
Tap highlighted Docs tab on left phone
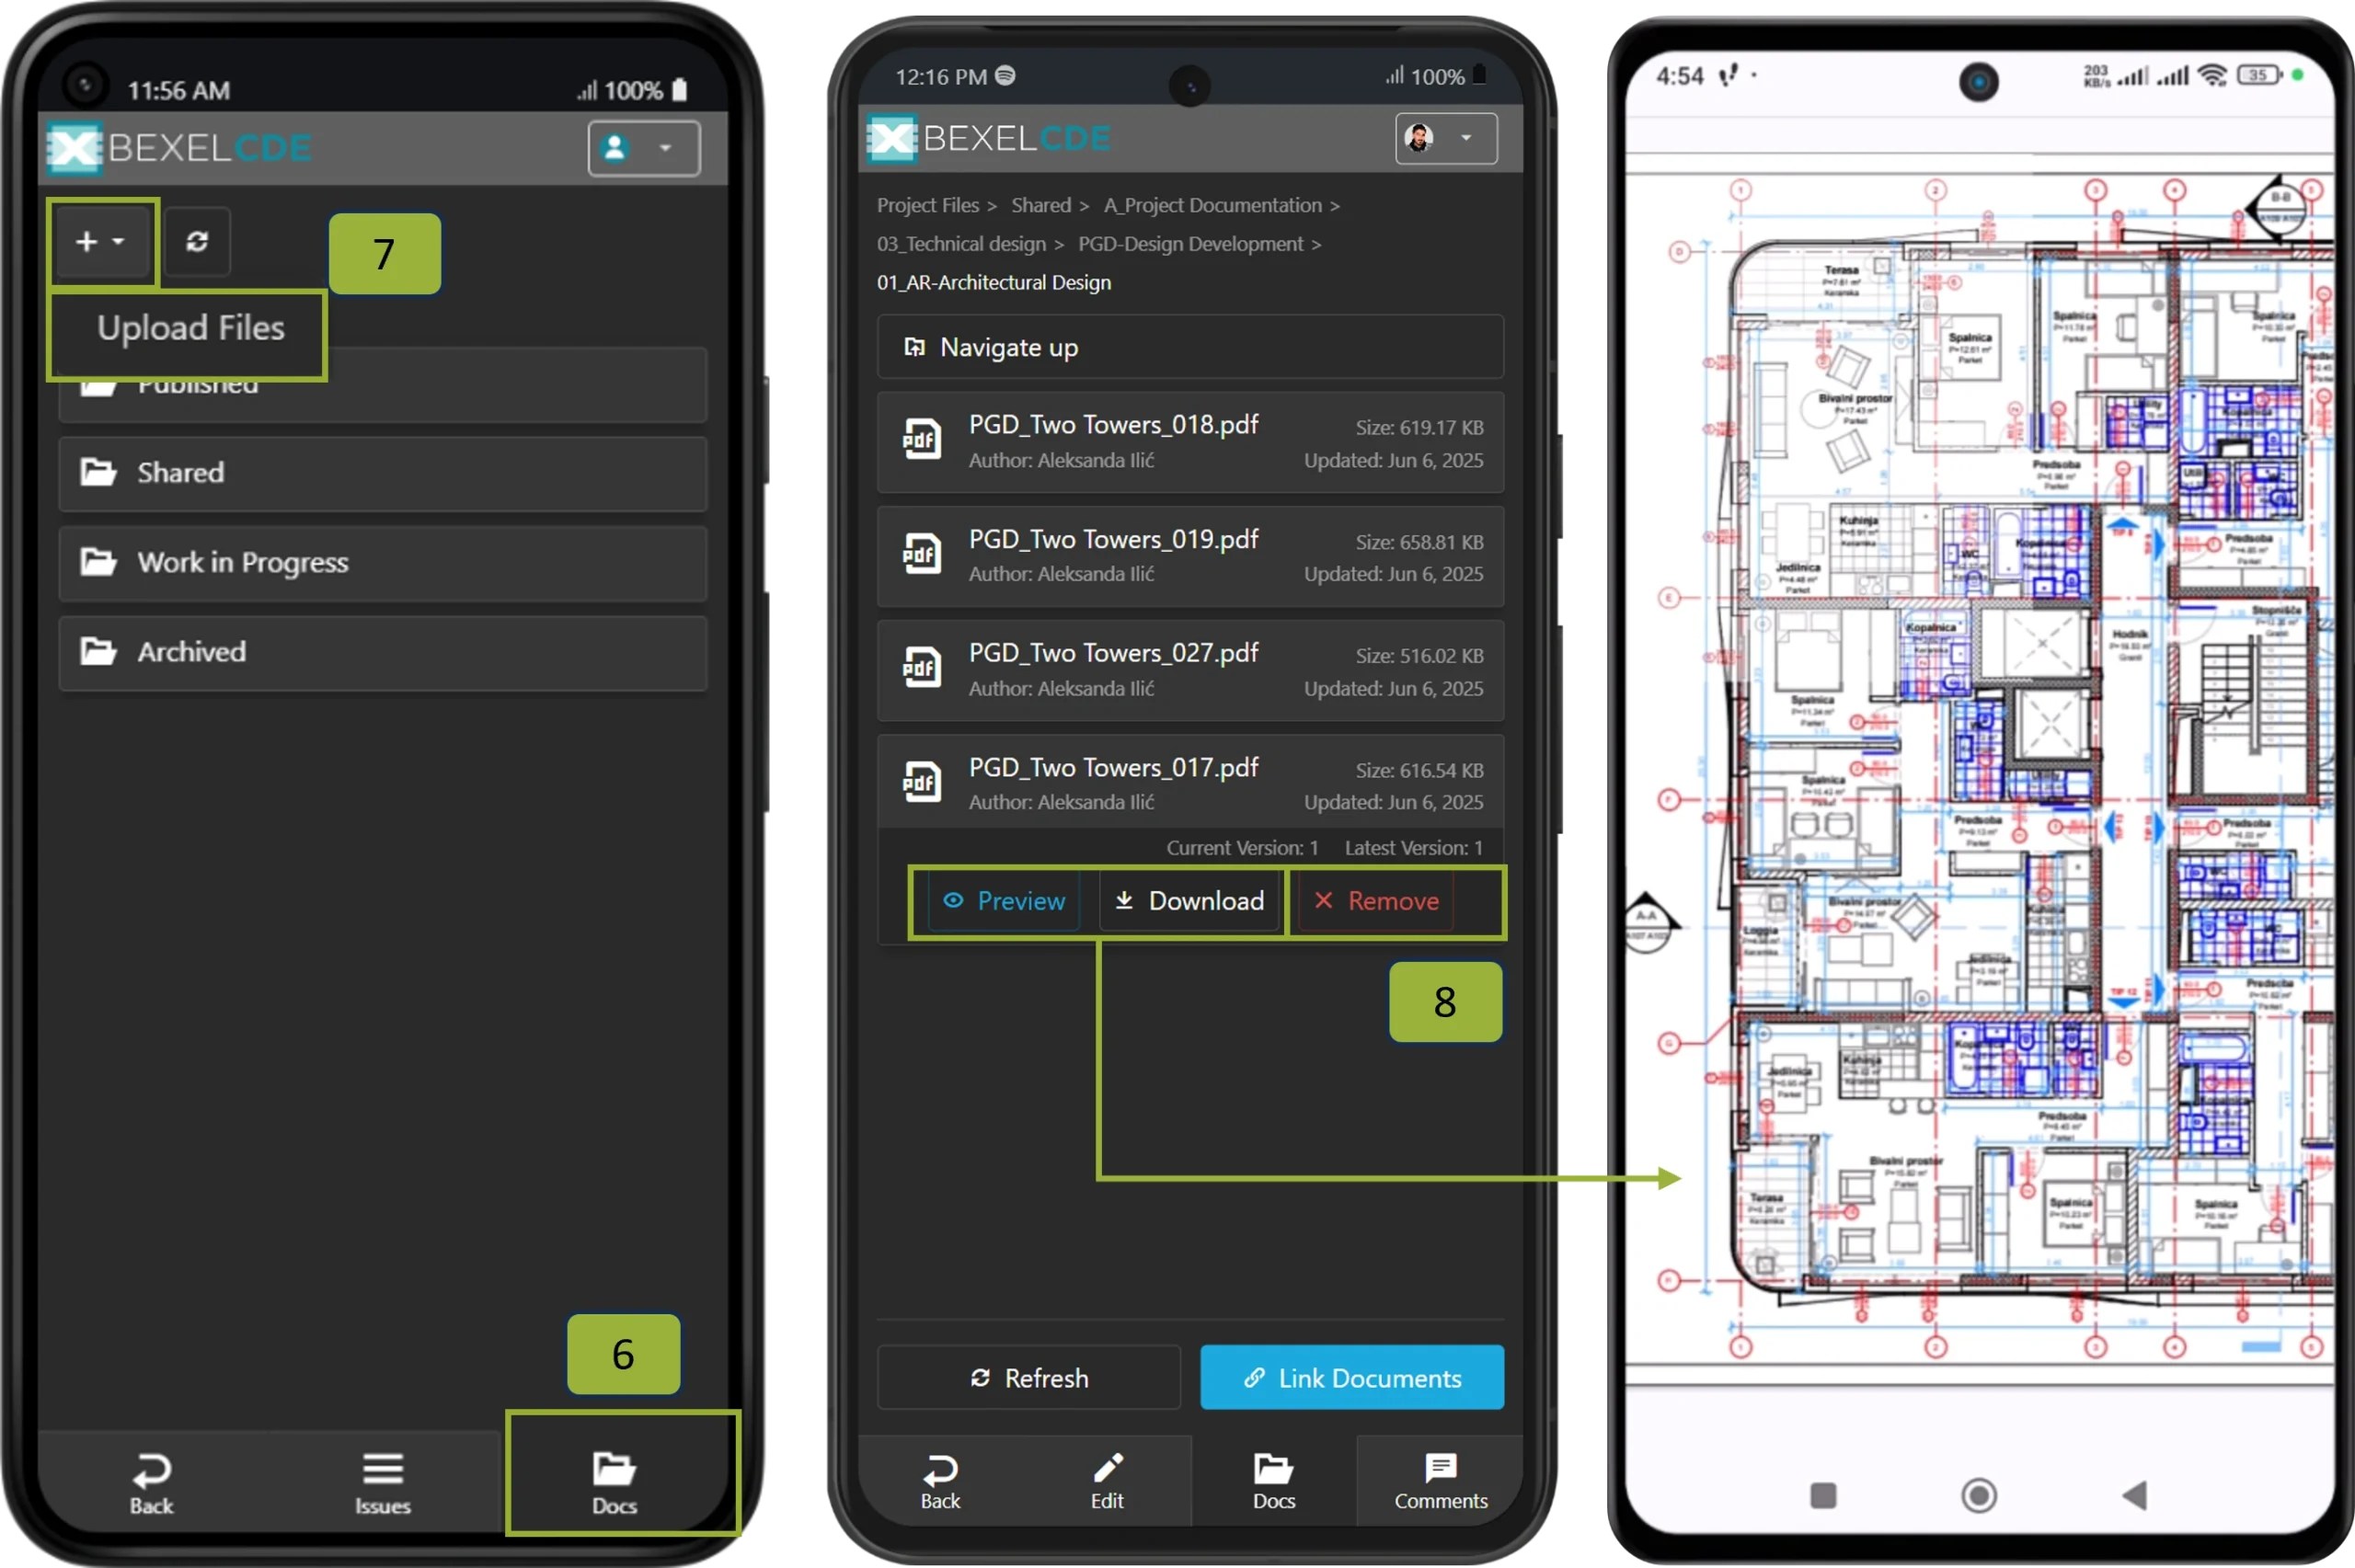[x=614, y=1482]
